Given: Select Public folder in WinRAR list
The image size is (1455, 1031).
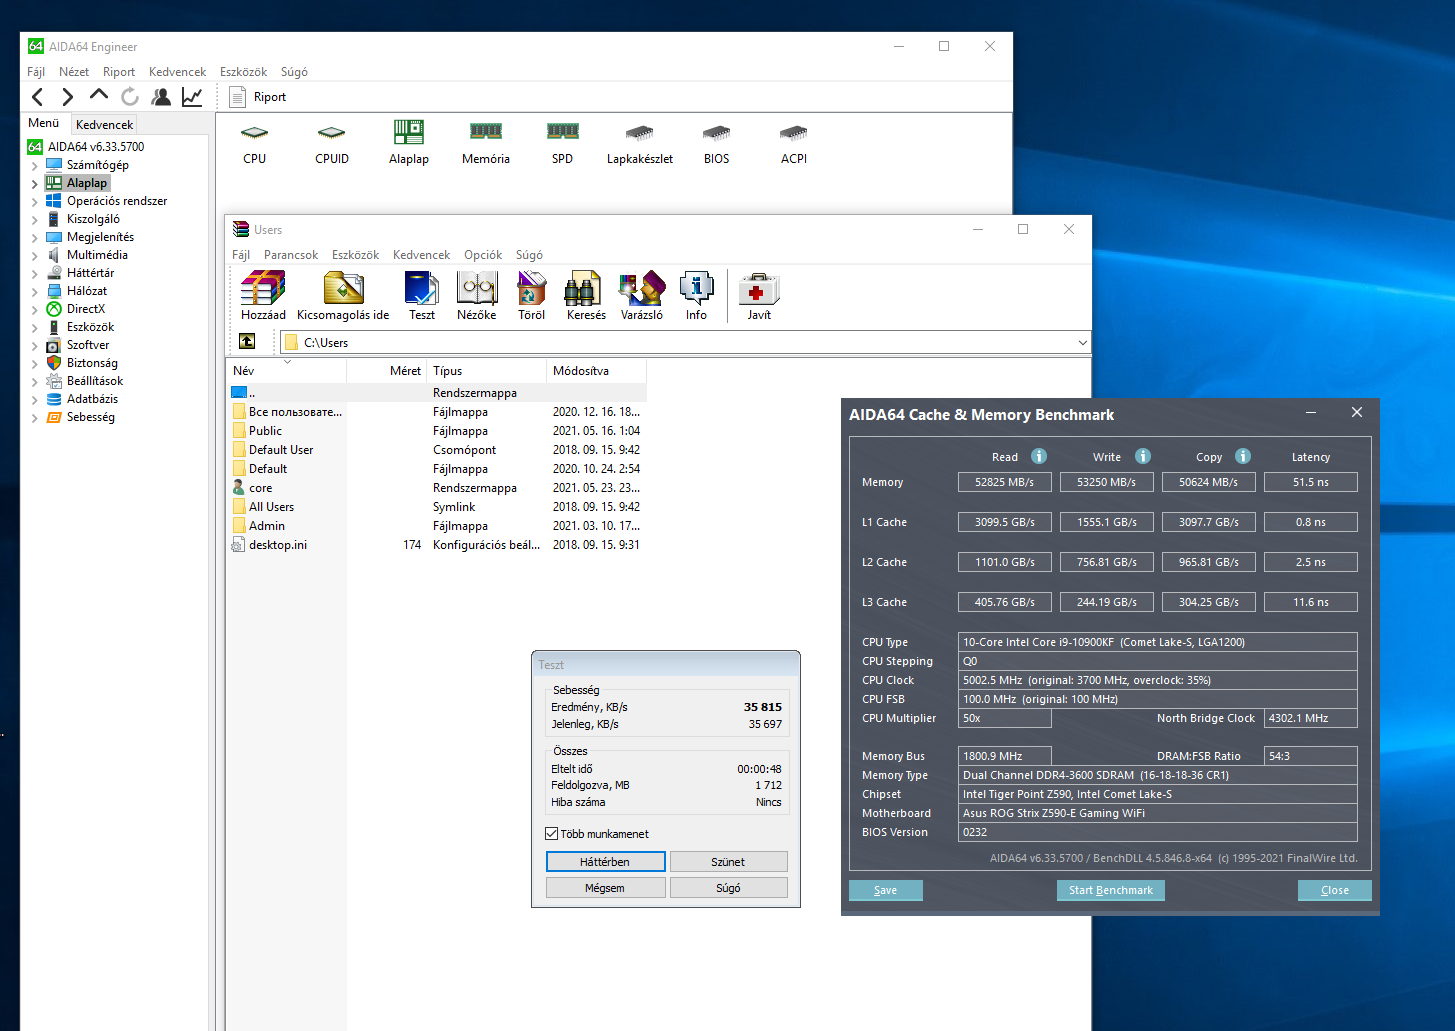Looking at the screenshot, I should (x=265, y=431).
